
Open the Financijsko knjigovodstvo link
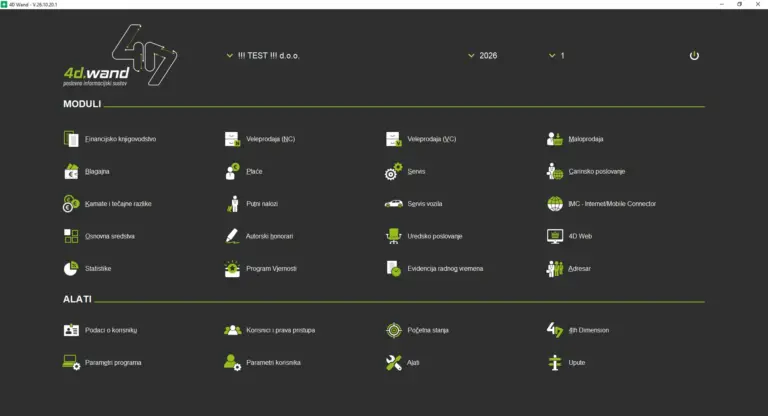[x=120, y=139]
